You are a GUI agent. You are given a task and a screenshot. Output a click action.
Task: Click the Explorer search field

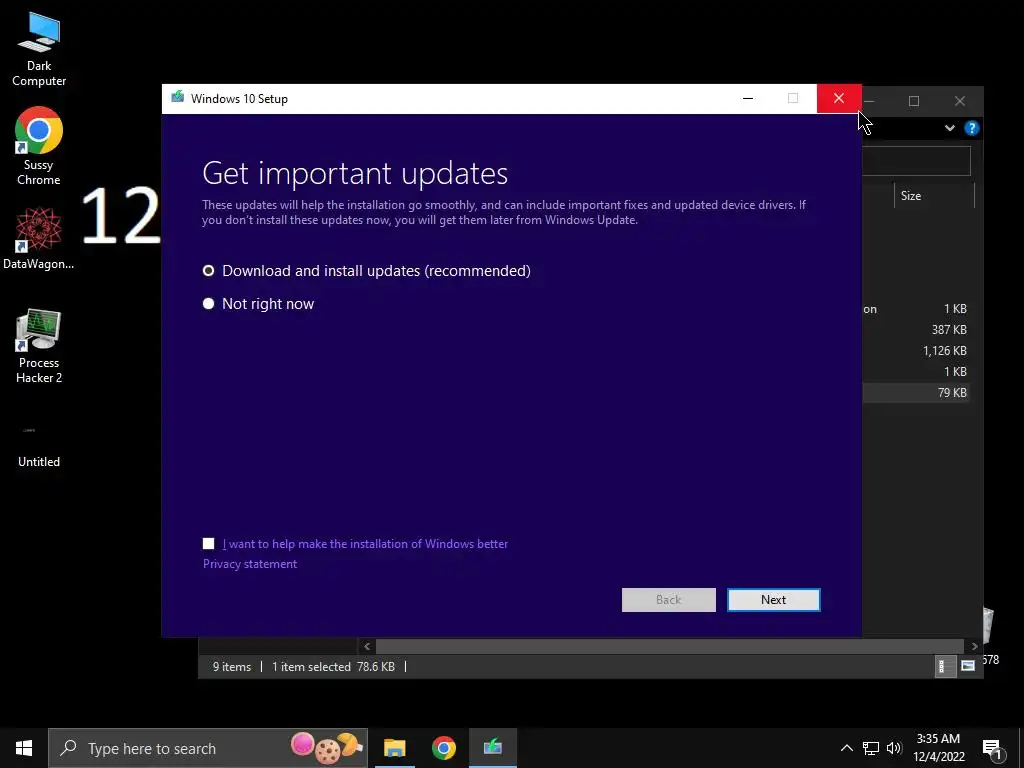point(916,161)
